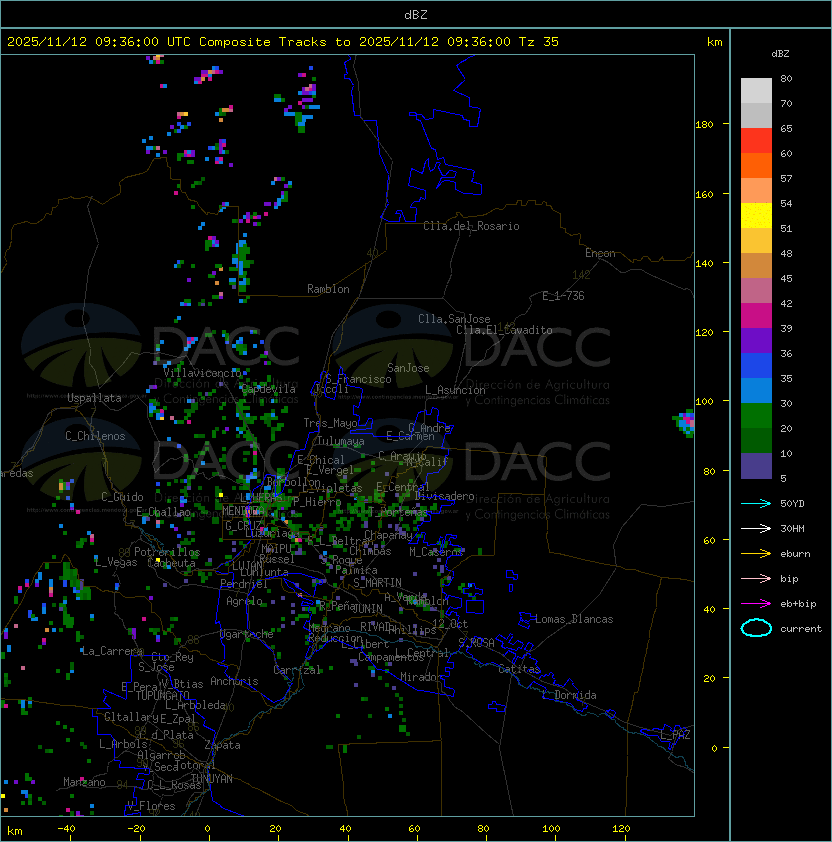Click the '65' value on the dBZ scale

point(786,128)
